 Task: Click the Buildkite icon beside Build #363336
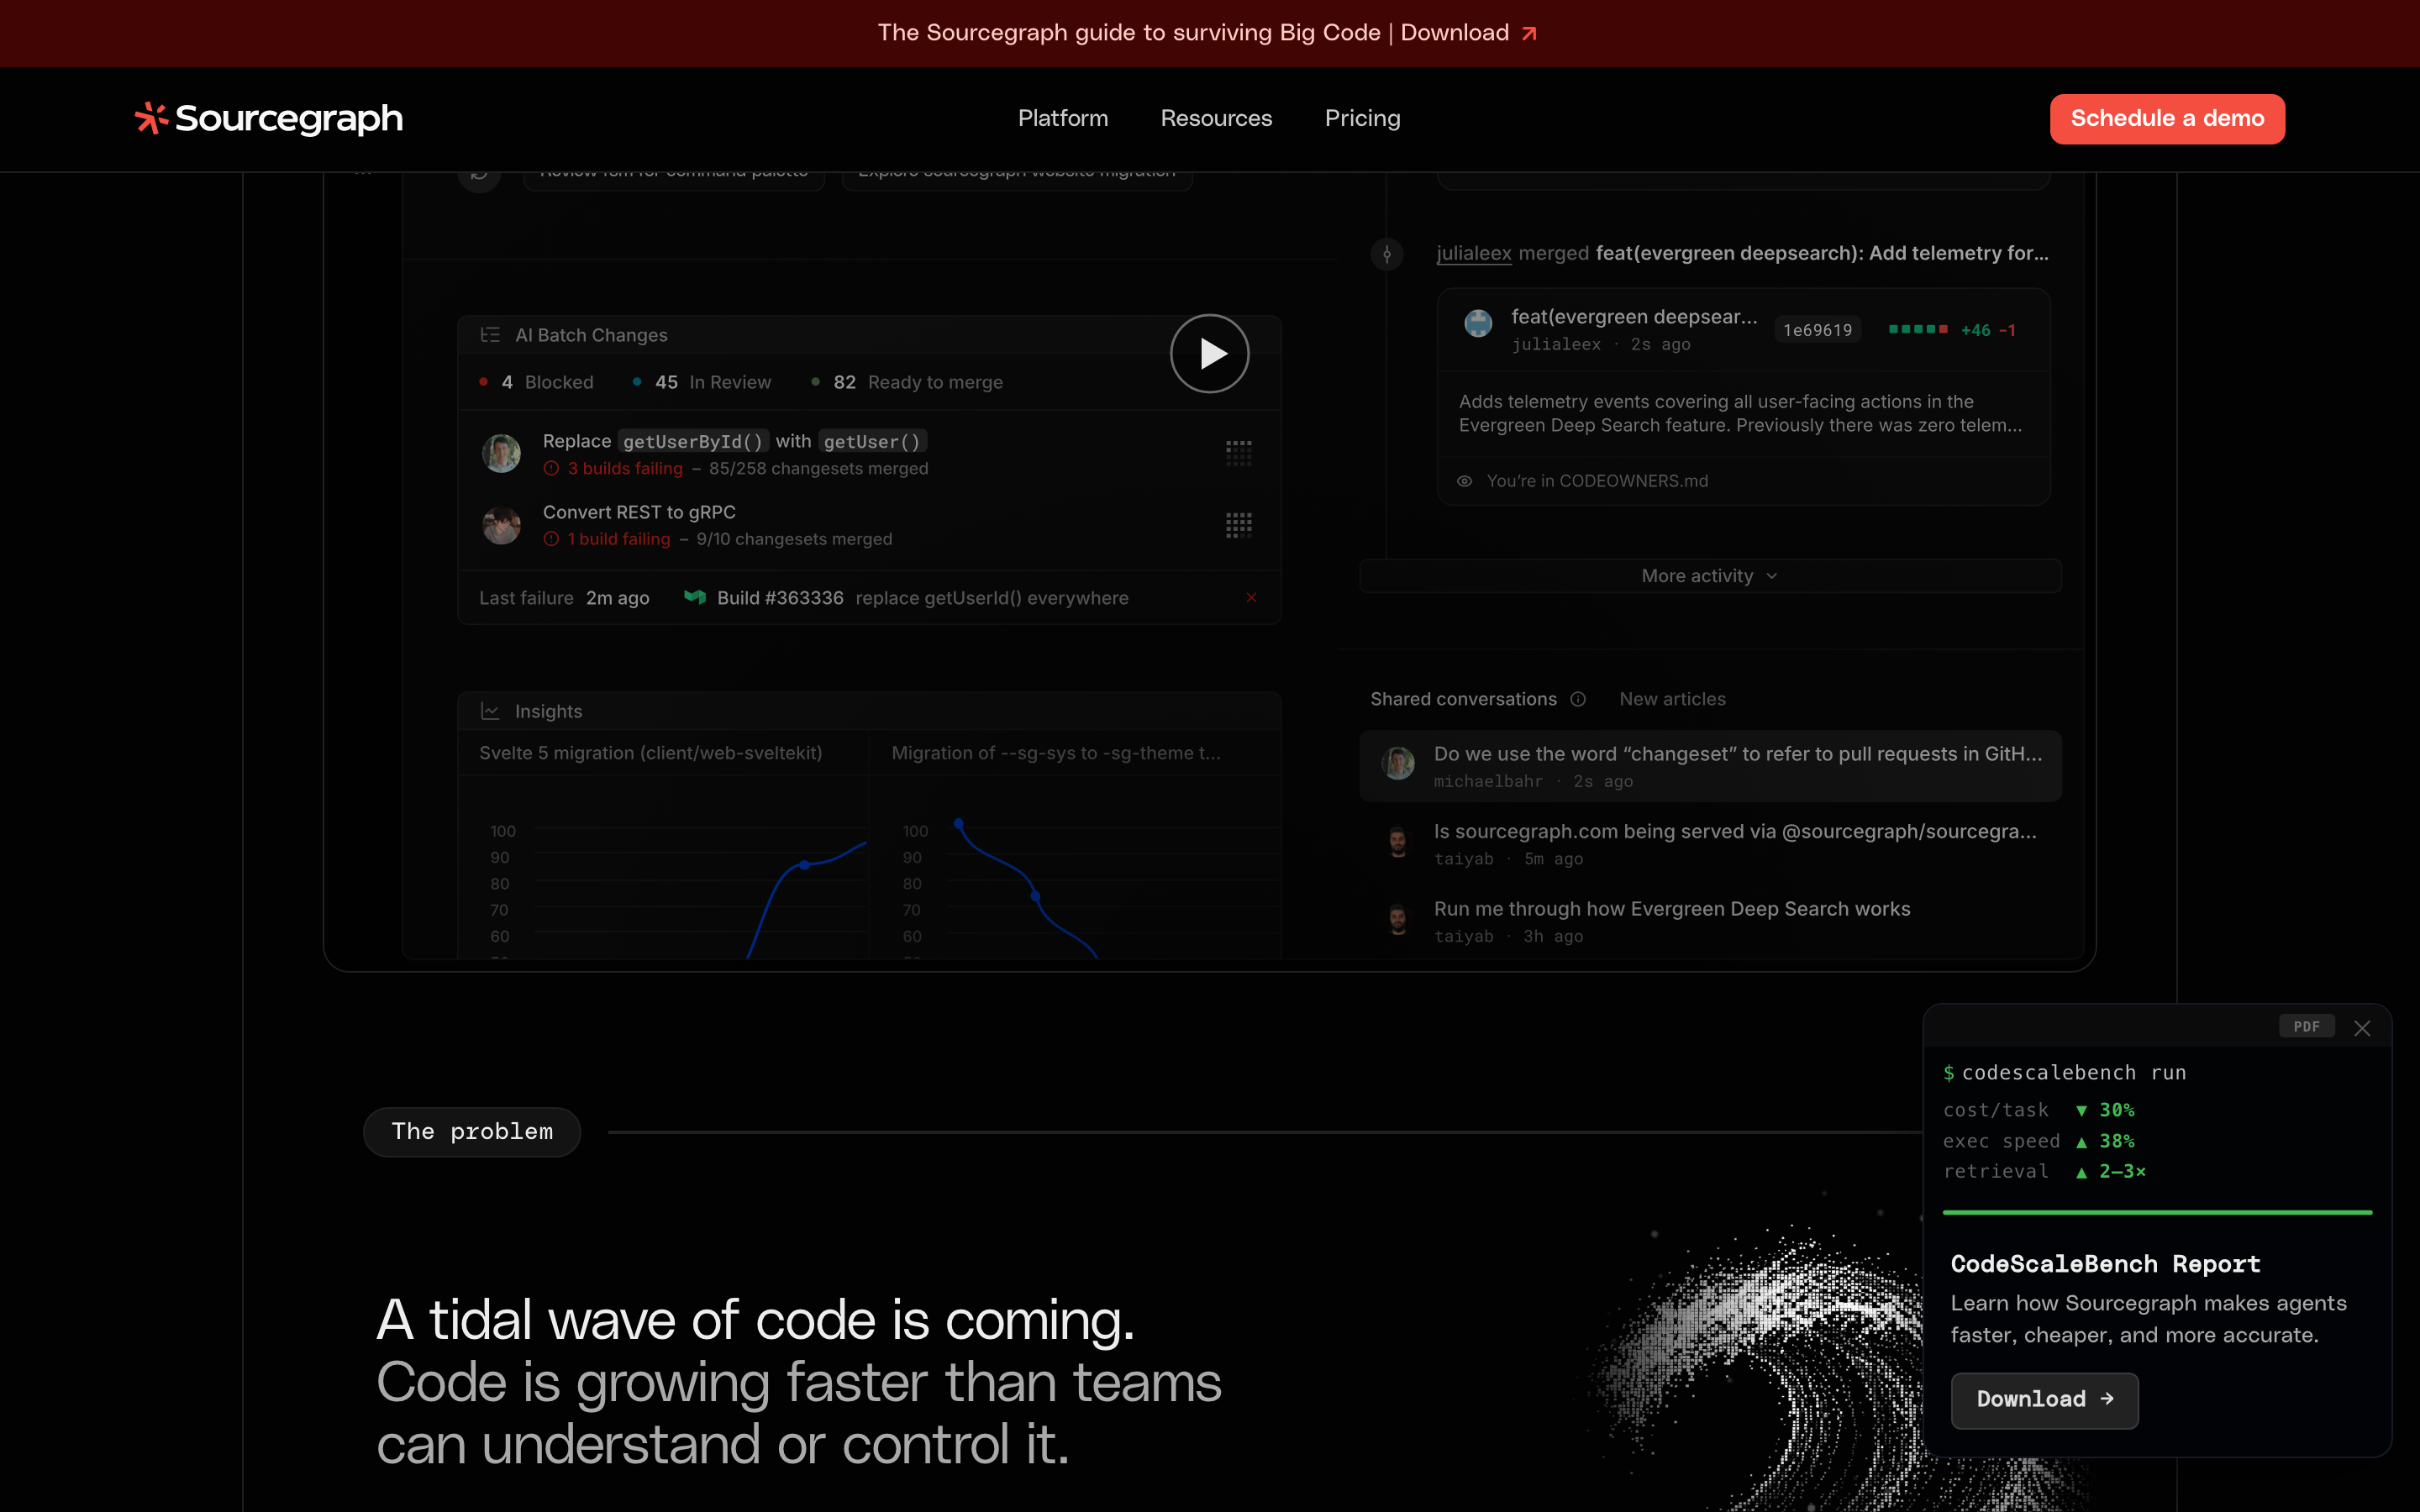click(x=694, y=597)
